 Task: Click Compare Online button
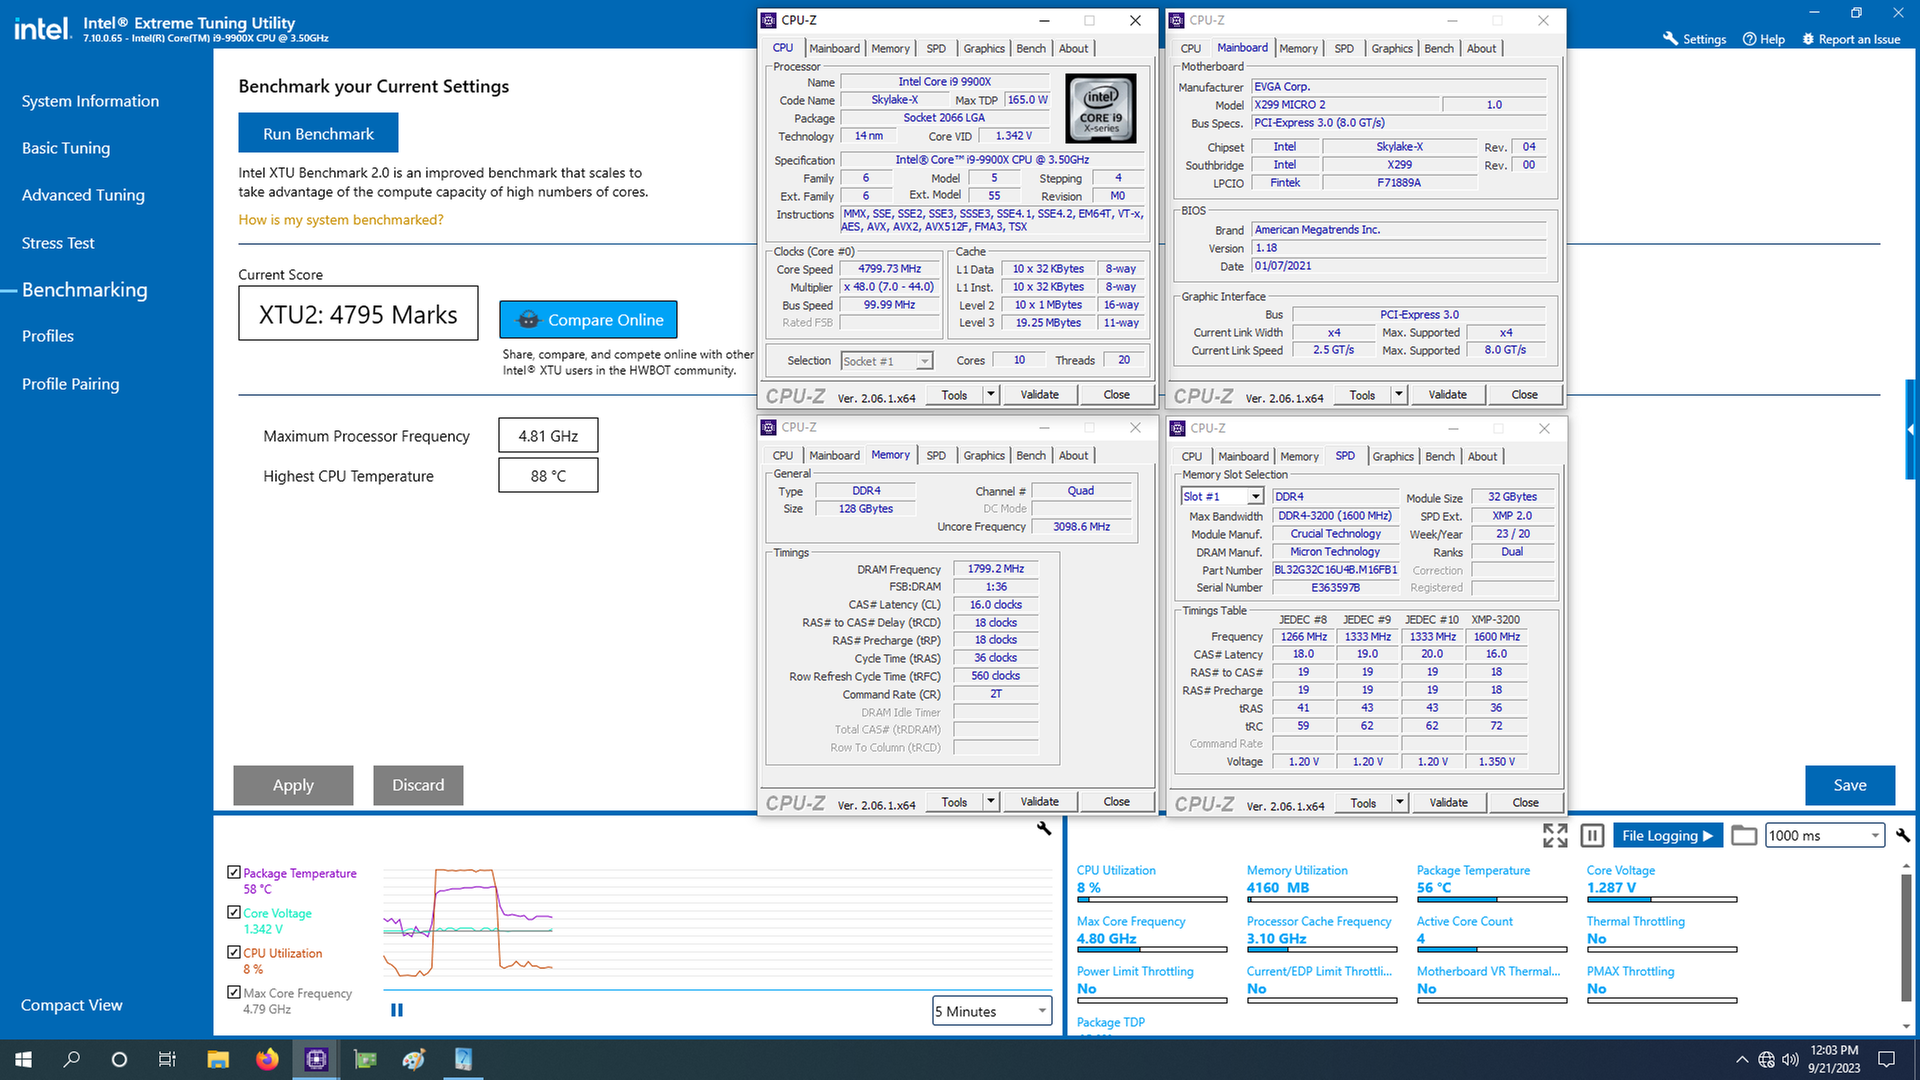point(588,320)
